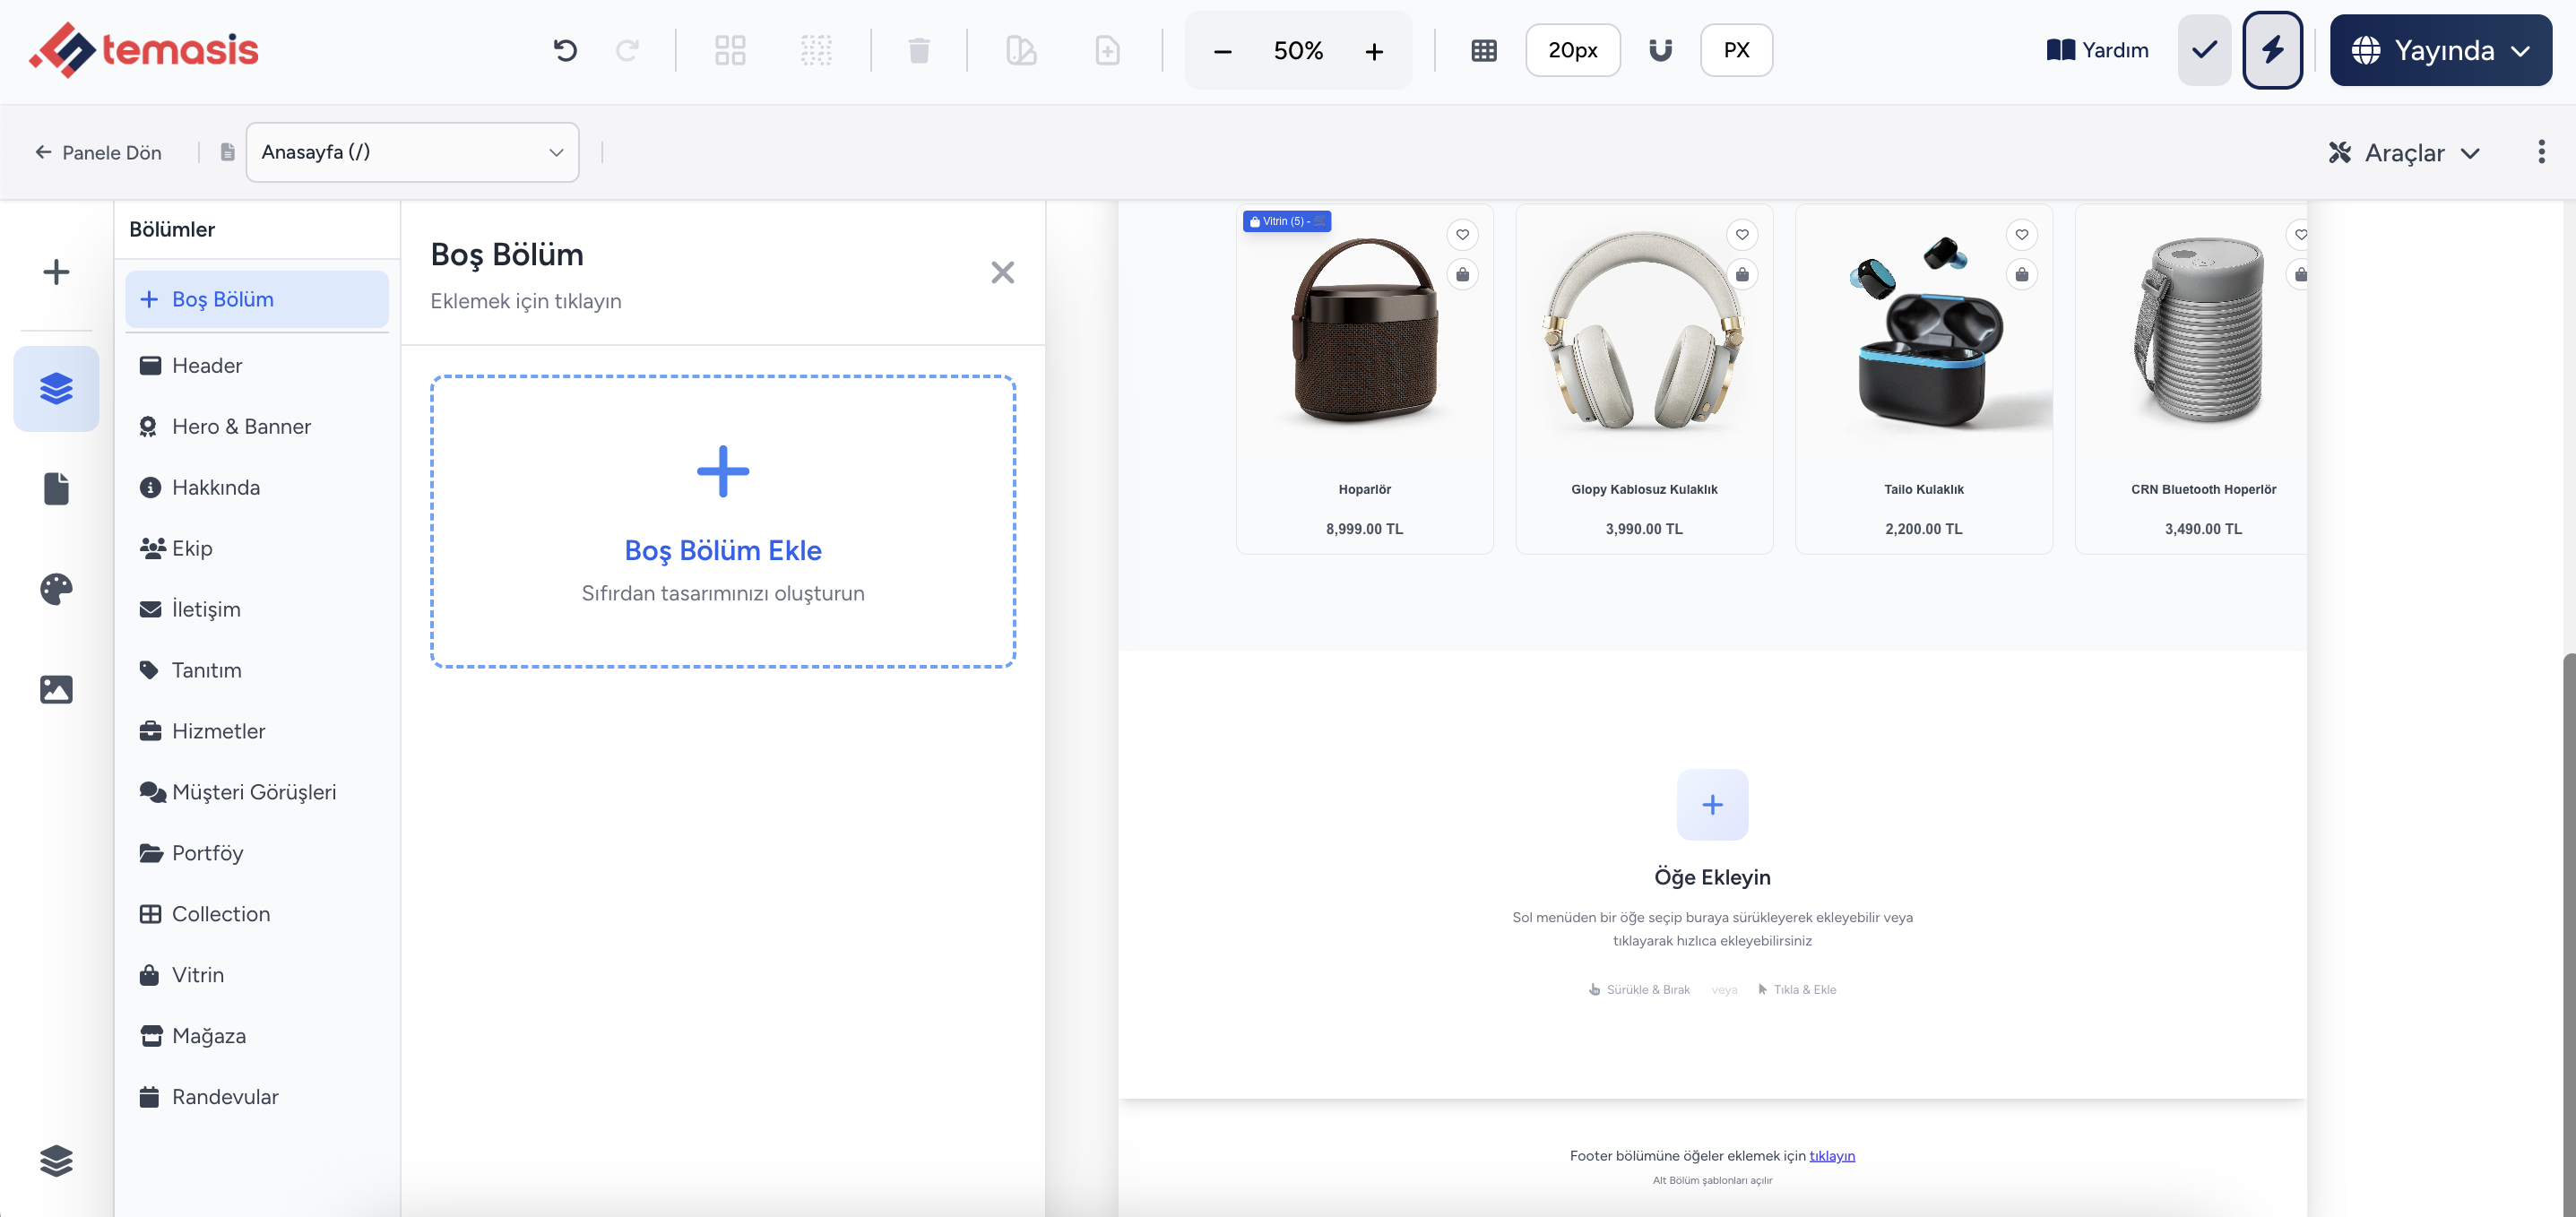Open the Yayında publish dropdown
Screen dimensions: 2576x1217
(x=2440, y=50)
